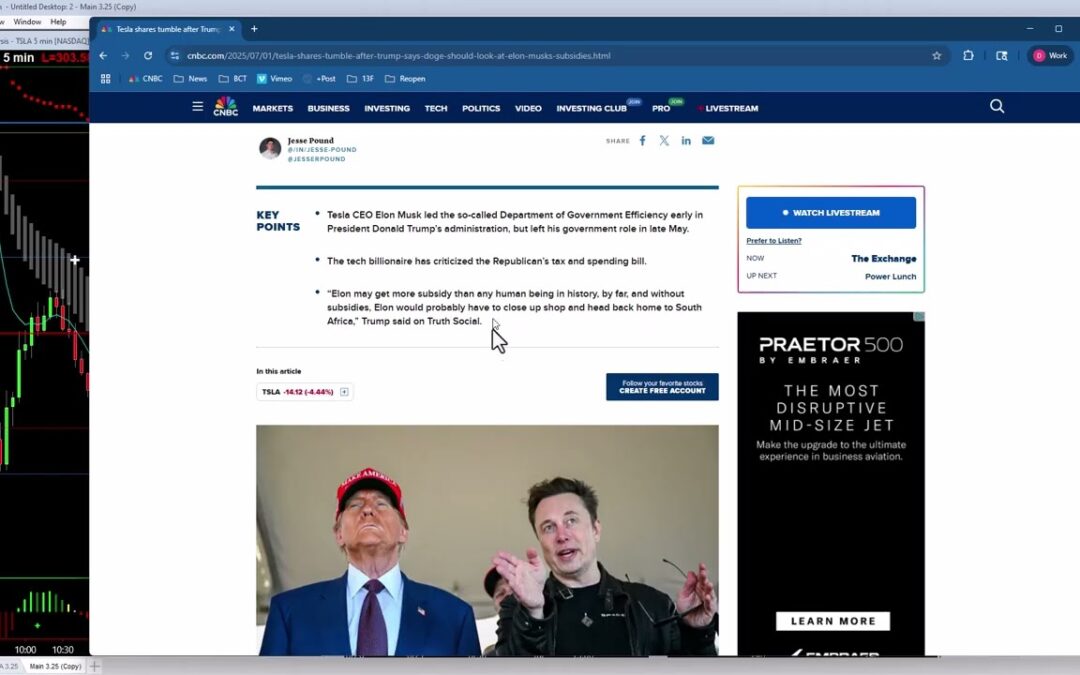Image resolution: width=1080 pixels, height=675 pixels.
Task: Add TSLA to watchlist plus icon
Action: [x=344, y=392]
